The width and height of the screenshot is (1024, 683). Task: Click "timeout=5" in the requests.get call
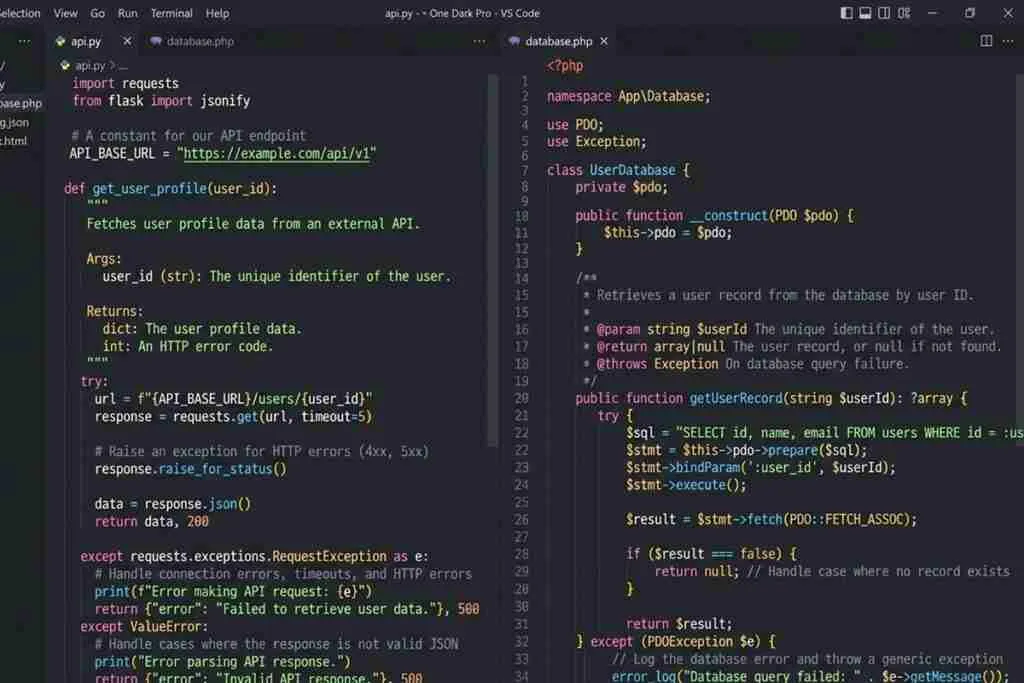333,417
